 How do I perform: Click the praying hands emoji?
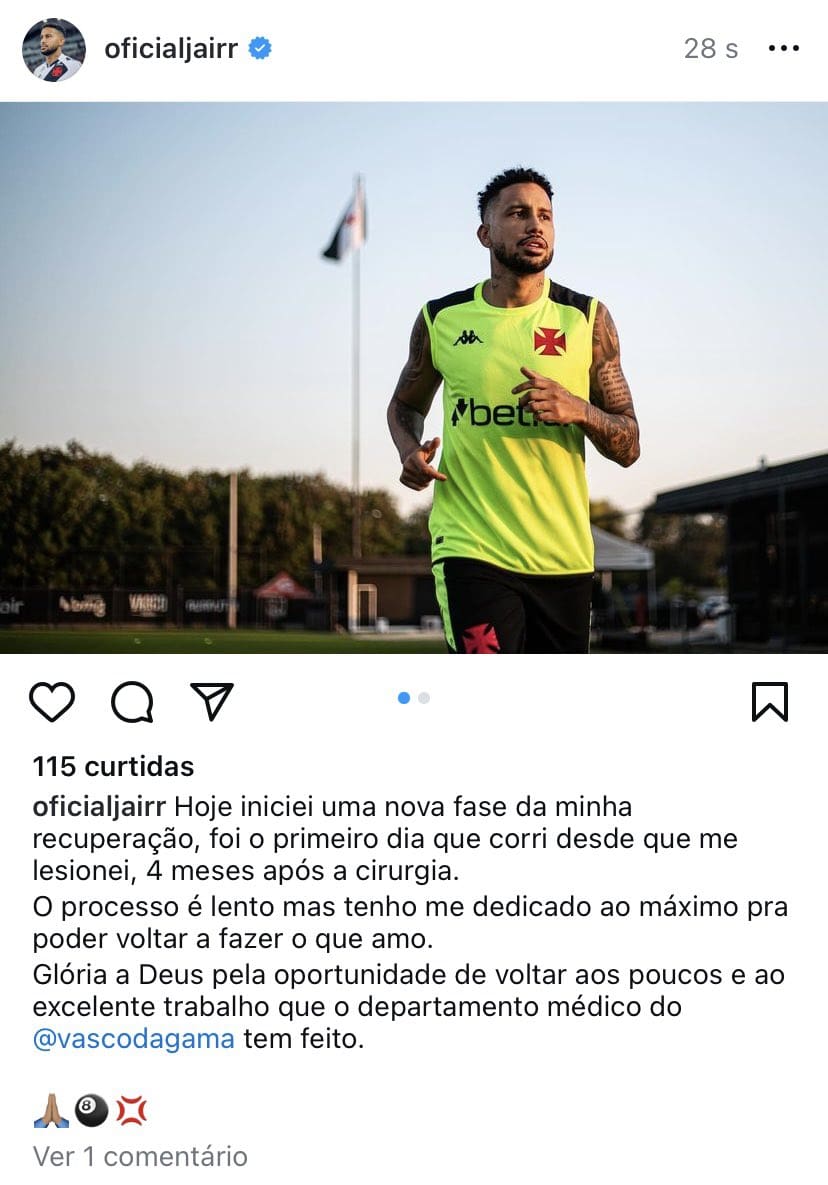[x=51, y=1111]
